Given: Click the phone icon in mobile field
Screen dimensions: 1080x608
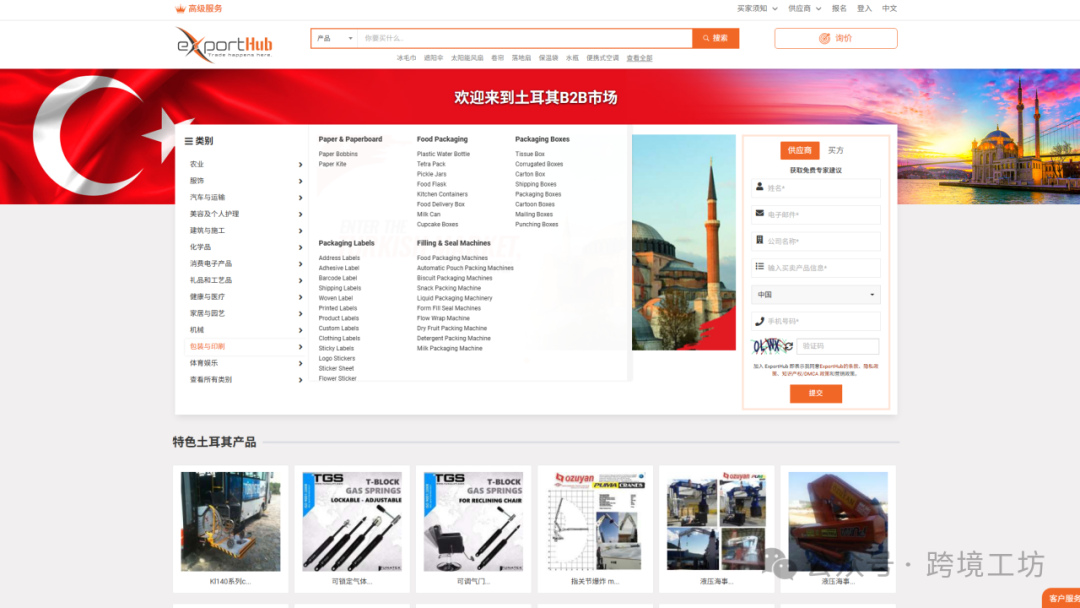Looking at the screenshot, I should [760, 321].
